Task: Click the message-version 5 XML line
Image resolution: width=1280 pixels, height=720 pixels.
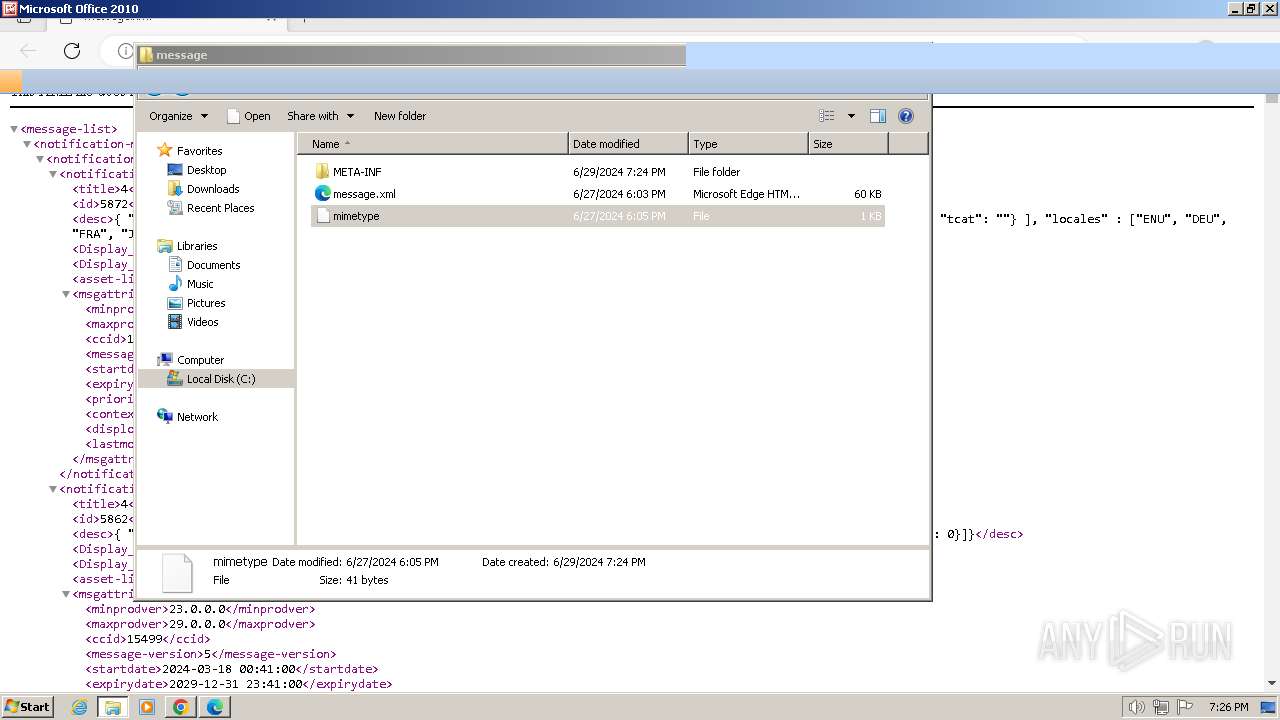Action: pos(211,654)
